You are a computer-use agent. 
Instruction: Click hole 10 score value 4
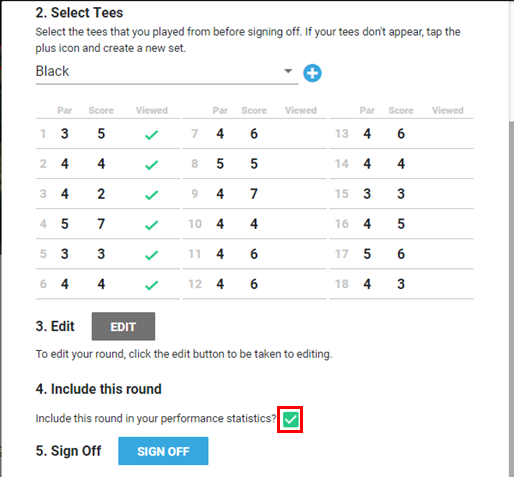point(254,224)
